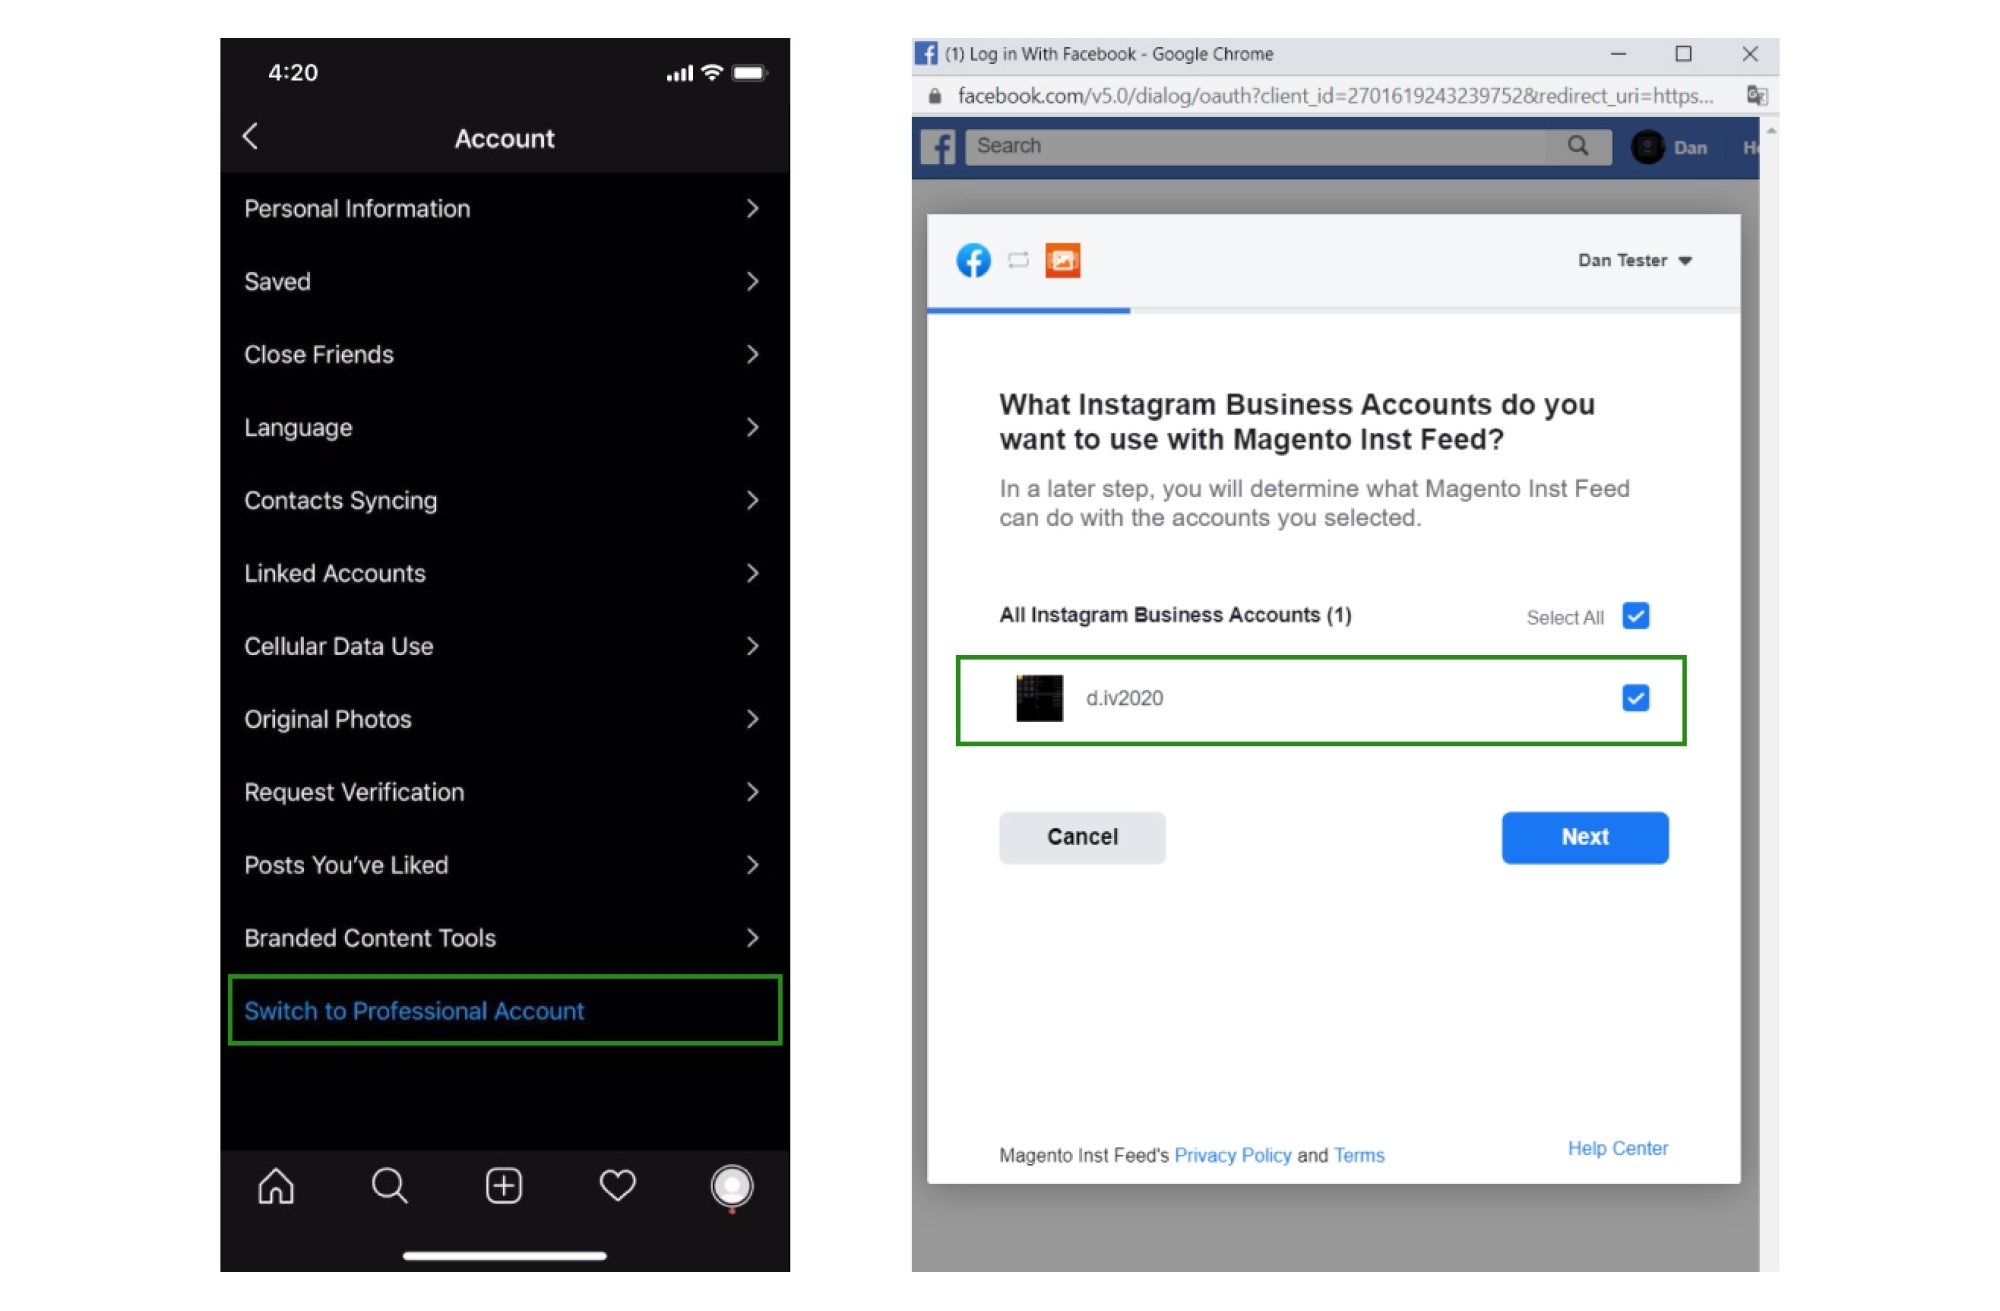
Task: Tap the Profile icon on Instagram
Action: tap(733, 1185)
